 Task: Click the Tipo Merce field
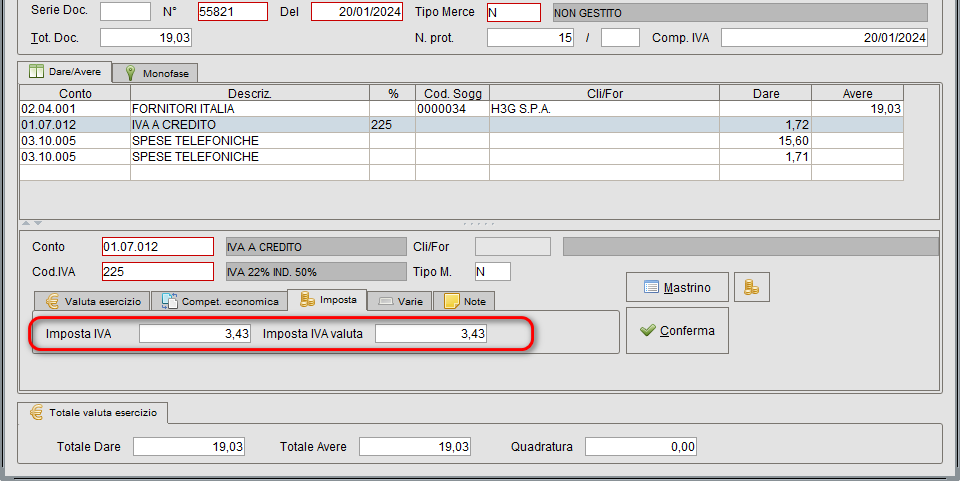[x=514, y=12]
